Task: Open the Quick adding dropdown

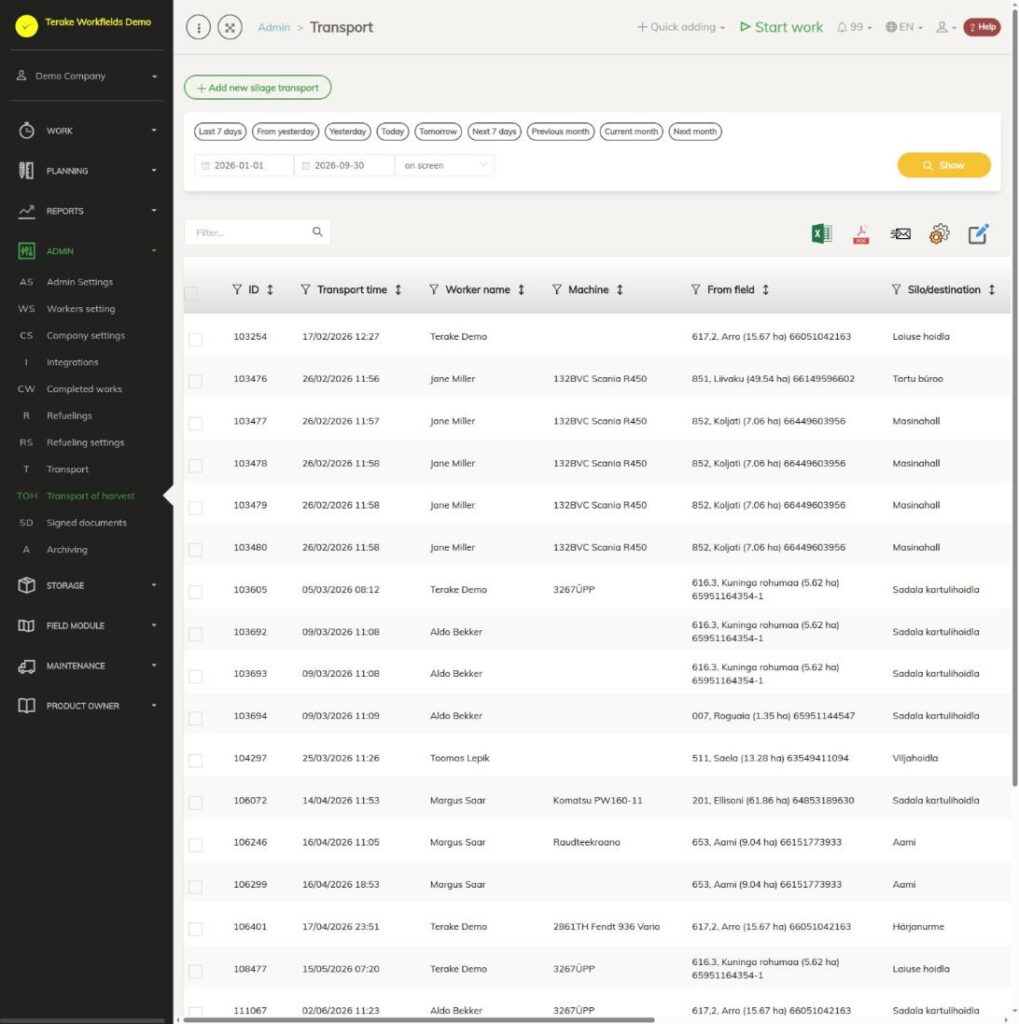Action: point(681,27)
